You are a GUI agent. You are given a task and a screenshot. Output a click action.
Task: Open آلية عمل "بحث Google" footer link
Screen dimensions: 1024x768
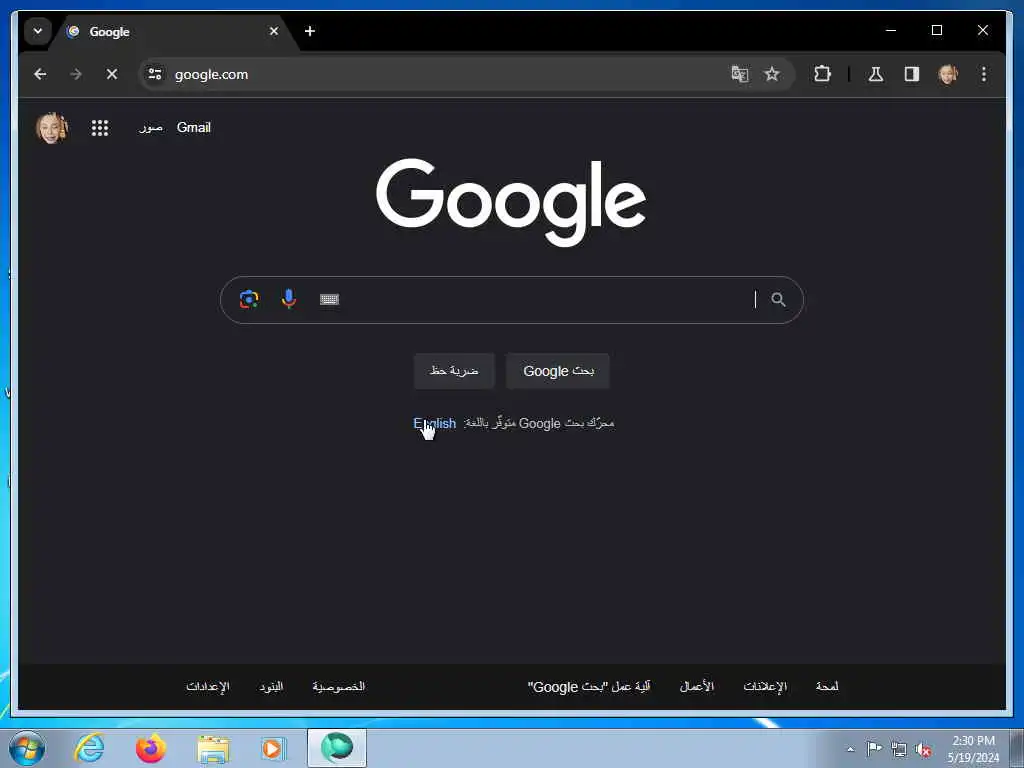pos(589,686)
